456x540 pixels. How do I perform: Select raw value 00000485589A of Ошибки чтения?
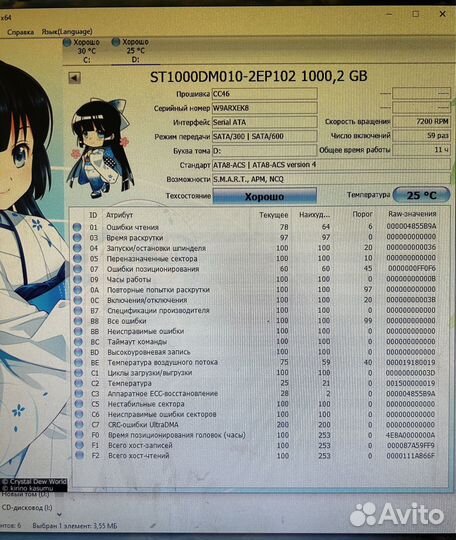411,226
